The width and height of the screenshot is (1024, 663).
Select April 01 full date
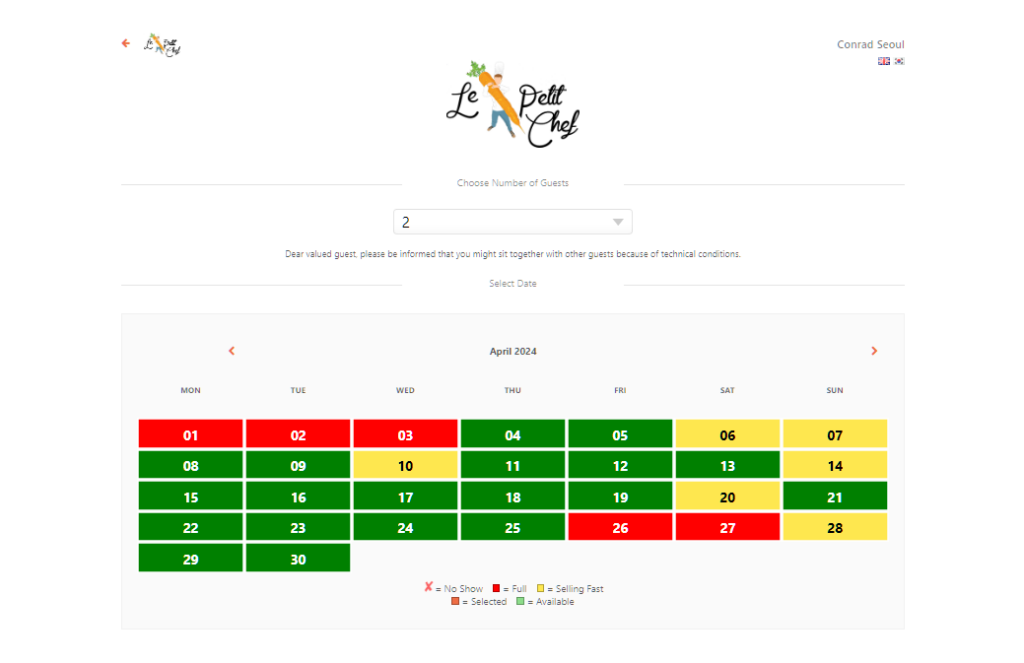click(191, 434)
